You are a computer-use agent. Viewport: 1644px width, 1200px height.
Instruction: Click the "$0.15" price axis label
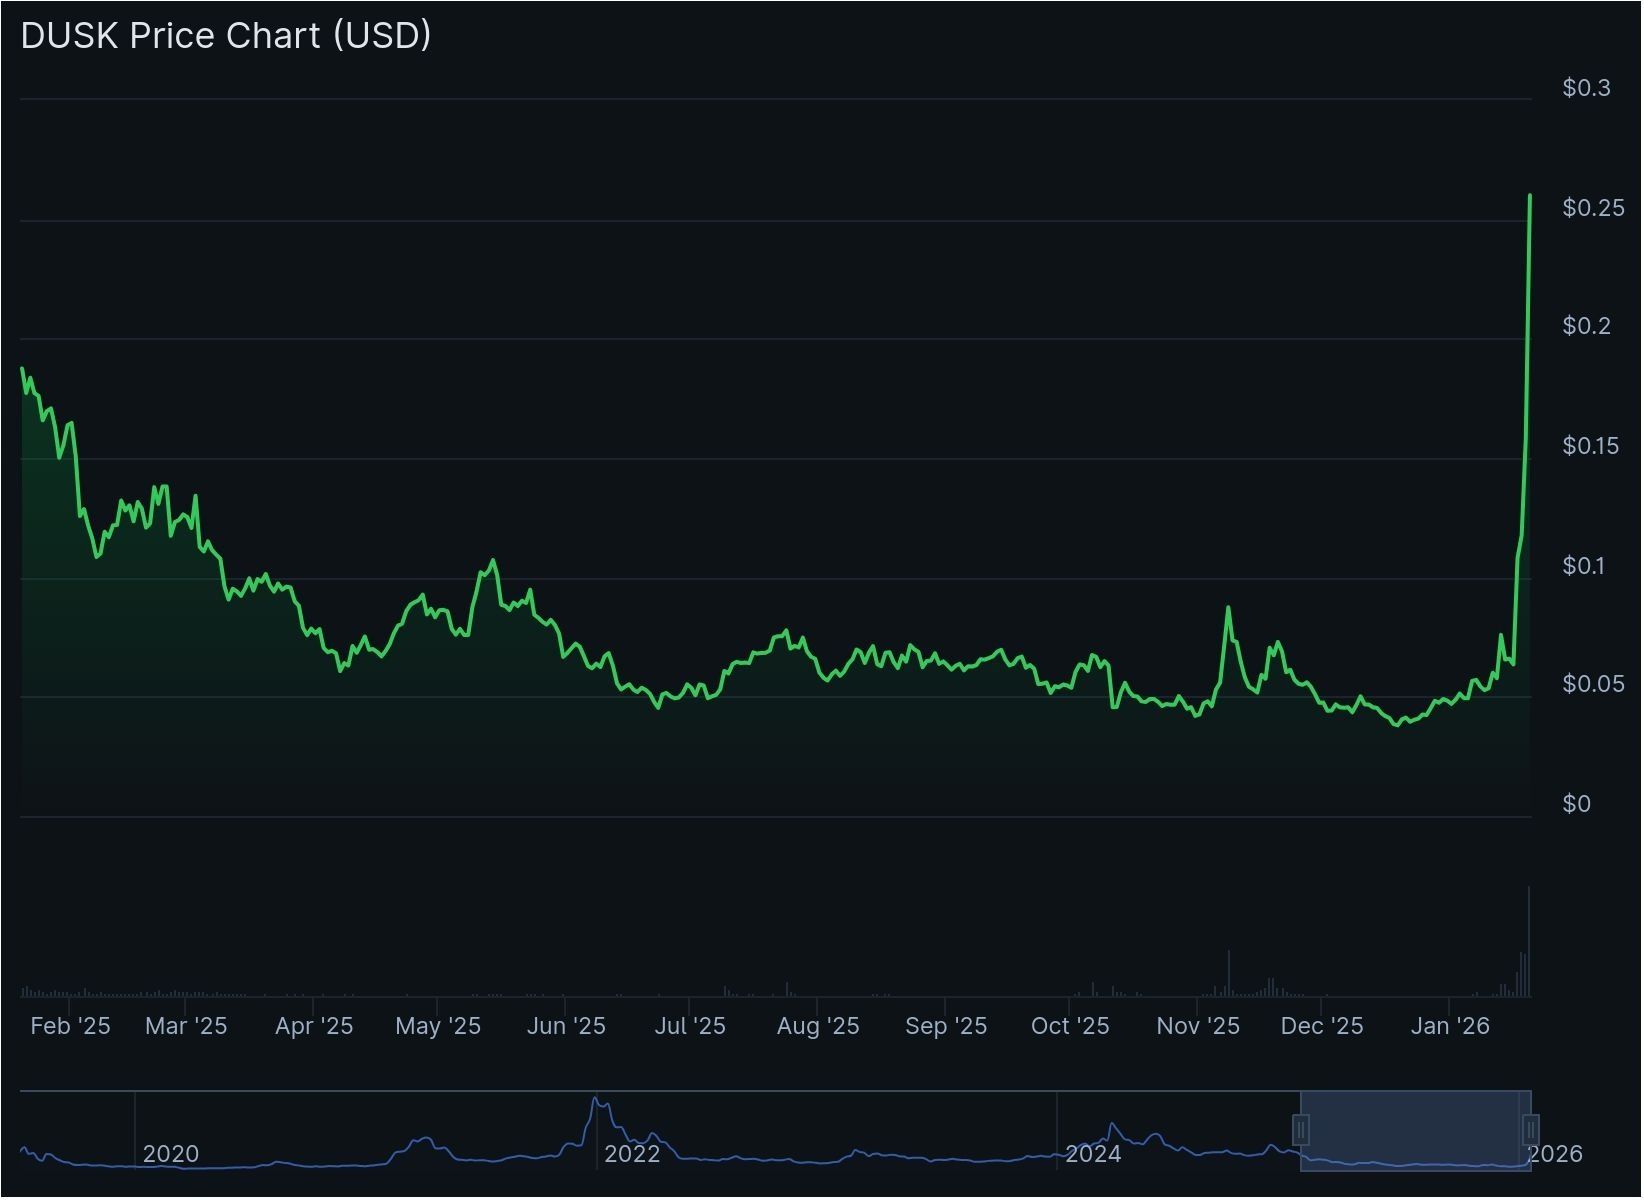tap(1591, 446)
